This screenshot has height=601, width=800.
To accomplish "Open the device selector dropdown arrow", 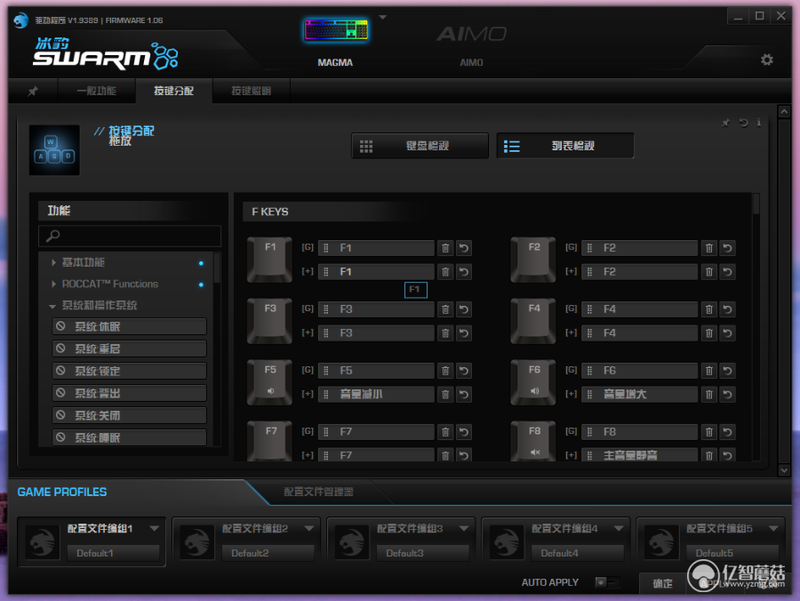I will (383, 17).
